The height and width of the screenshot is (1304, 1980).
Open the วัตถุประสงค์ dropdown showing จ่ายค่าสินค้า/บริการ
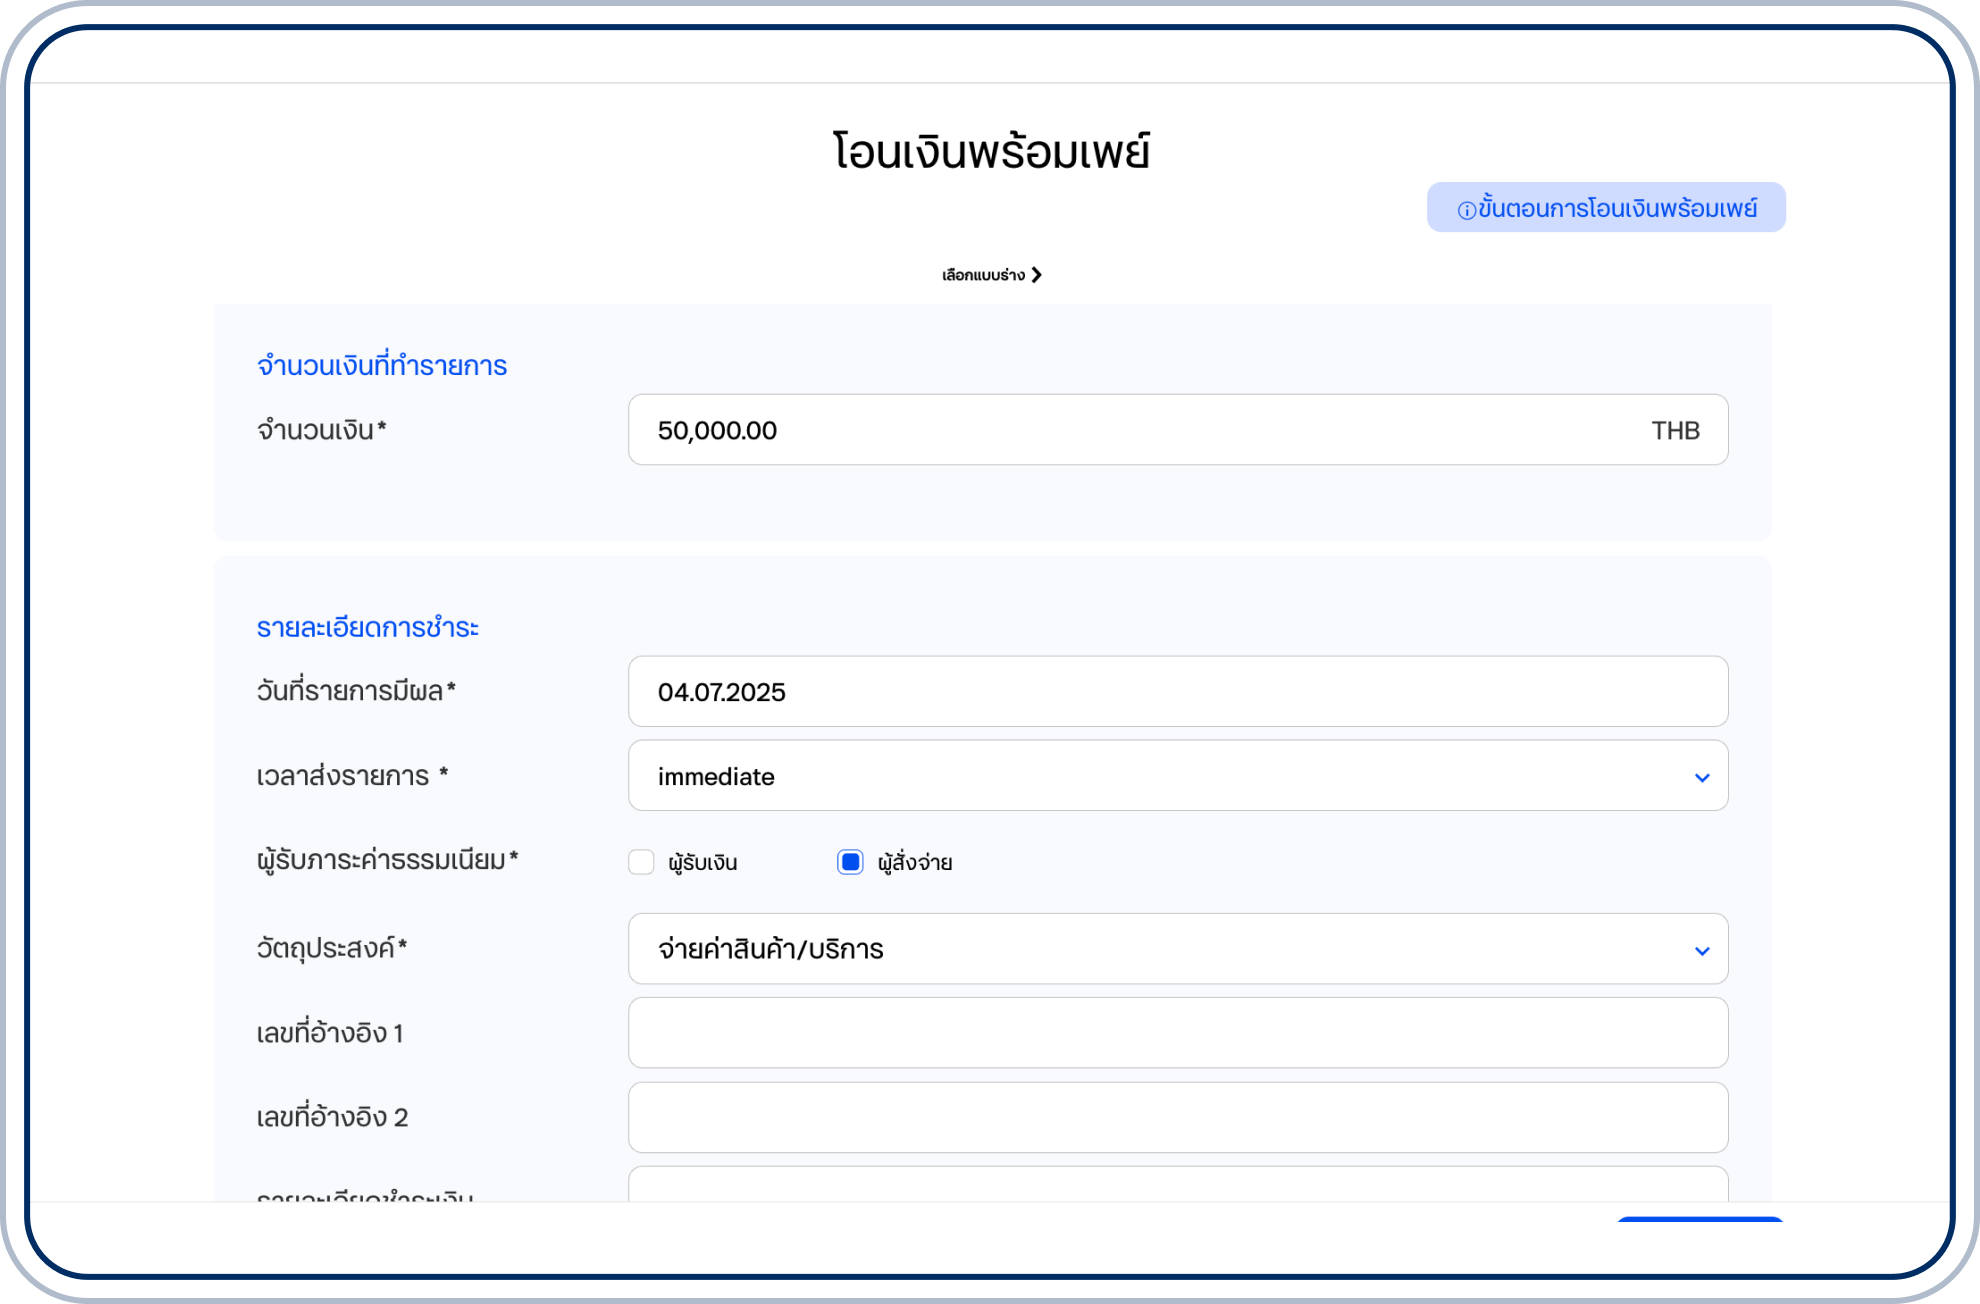[1176, 949]
